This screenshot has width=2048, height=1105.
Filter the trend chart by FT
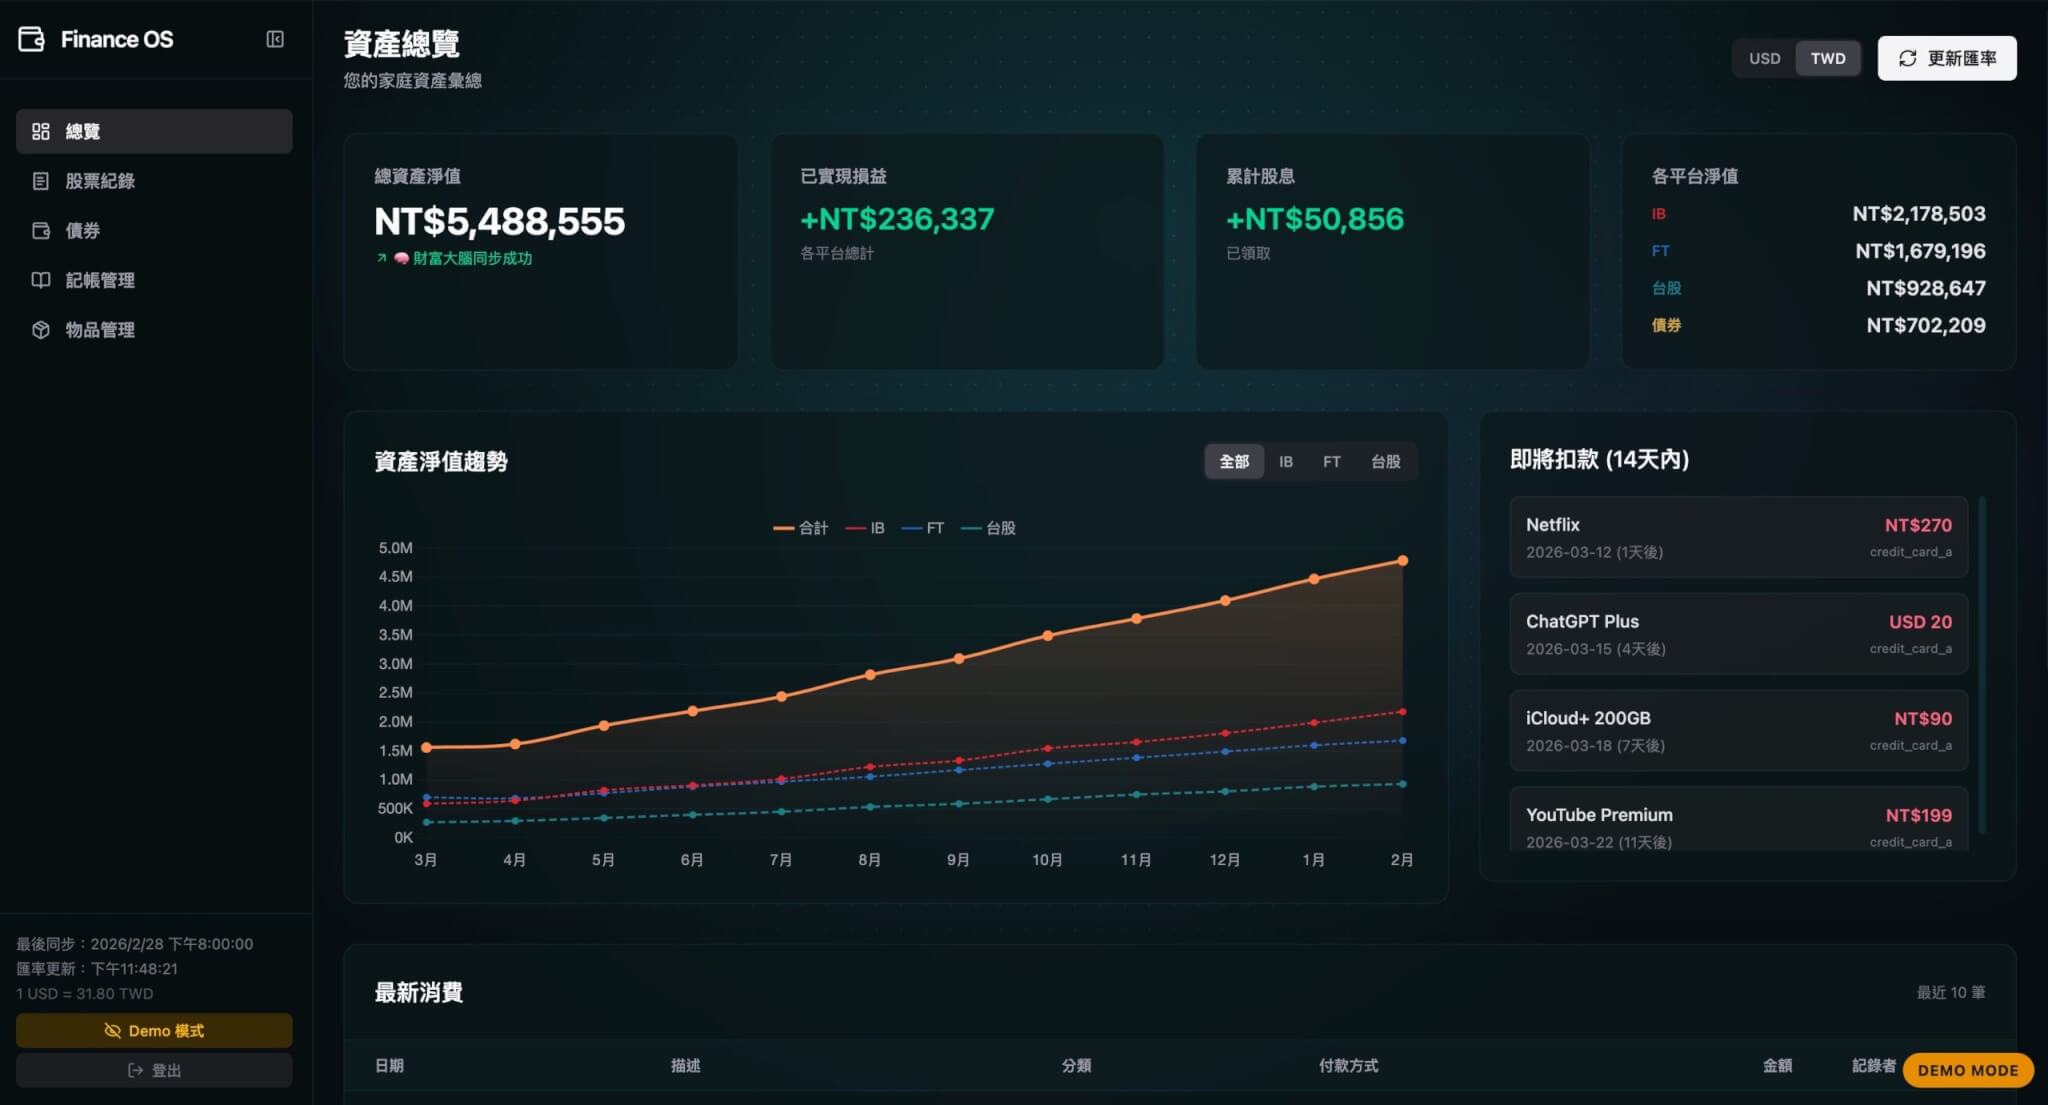[x=1331, y=461]
